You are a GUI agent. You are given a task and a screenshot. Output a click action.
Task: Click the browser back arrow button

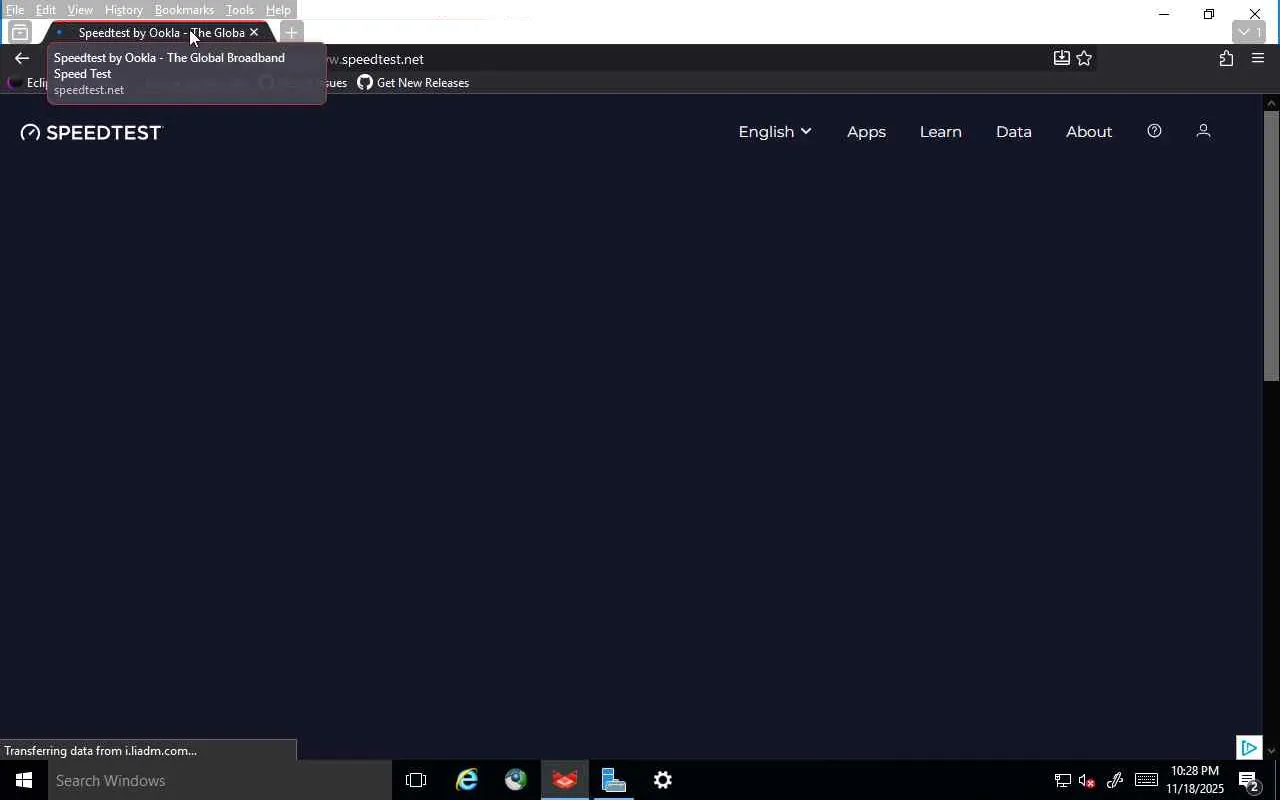pos(22,59)
